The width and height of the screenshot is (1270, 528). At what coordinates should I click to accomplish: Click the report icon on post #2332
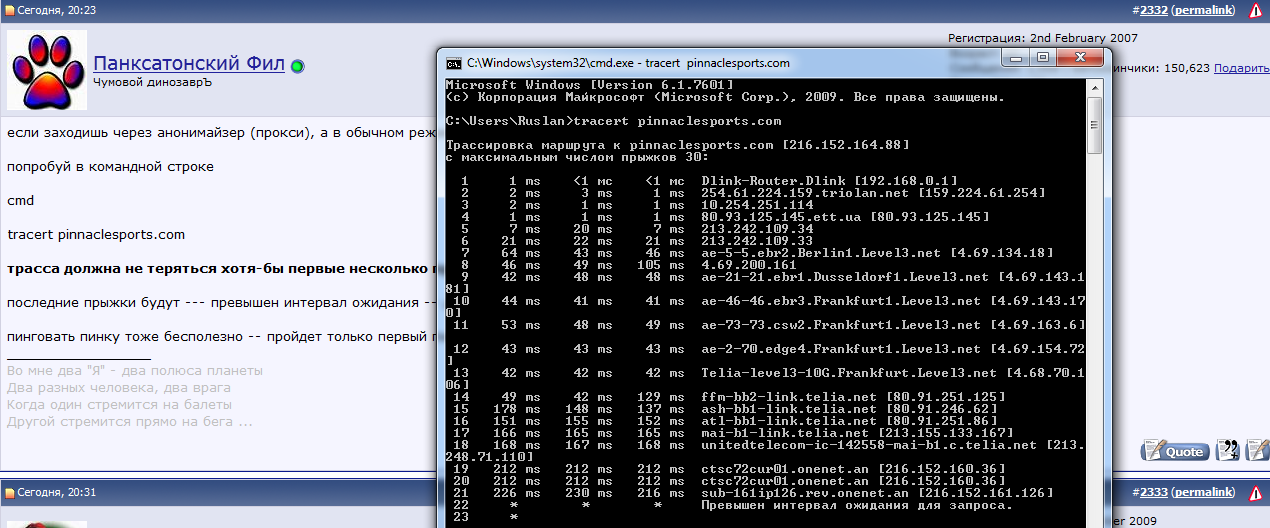tap(1256, 10)
